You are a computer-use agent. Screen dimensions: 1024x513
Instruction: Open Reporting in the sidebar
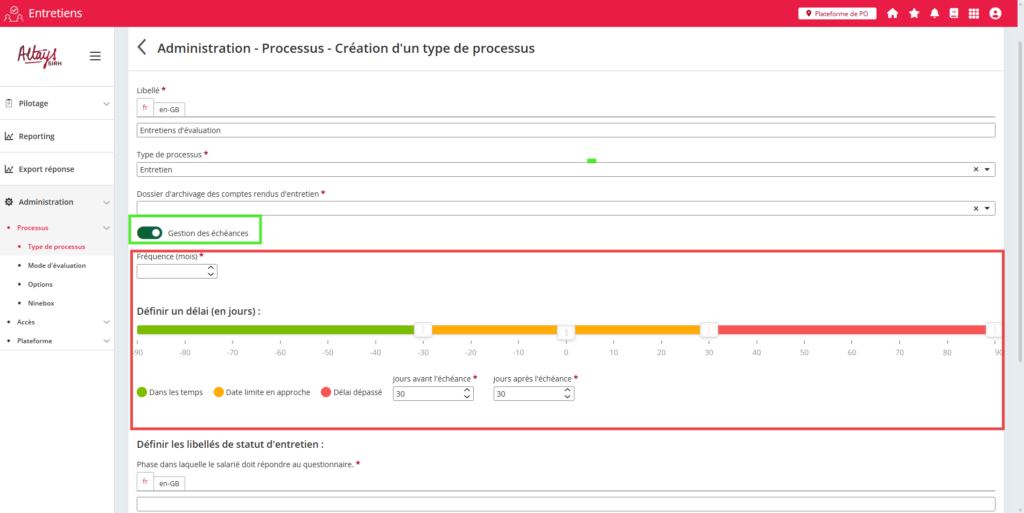37,136
